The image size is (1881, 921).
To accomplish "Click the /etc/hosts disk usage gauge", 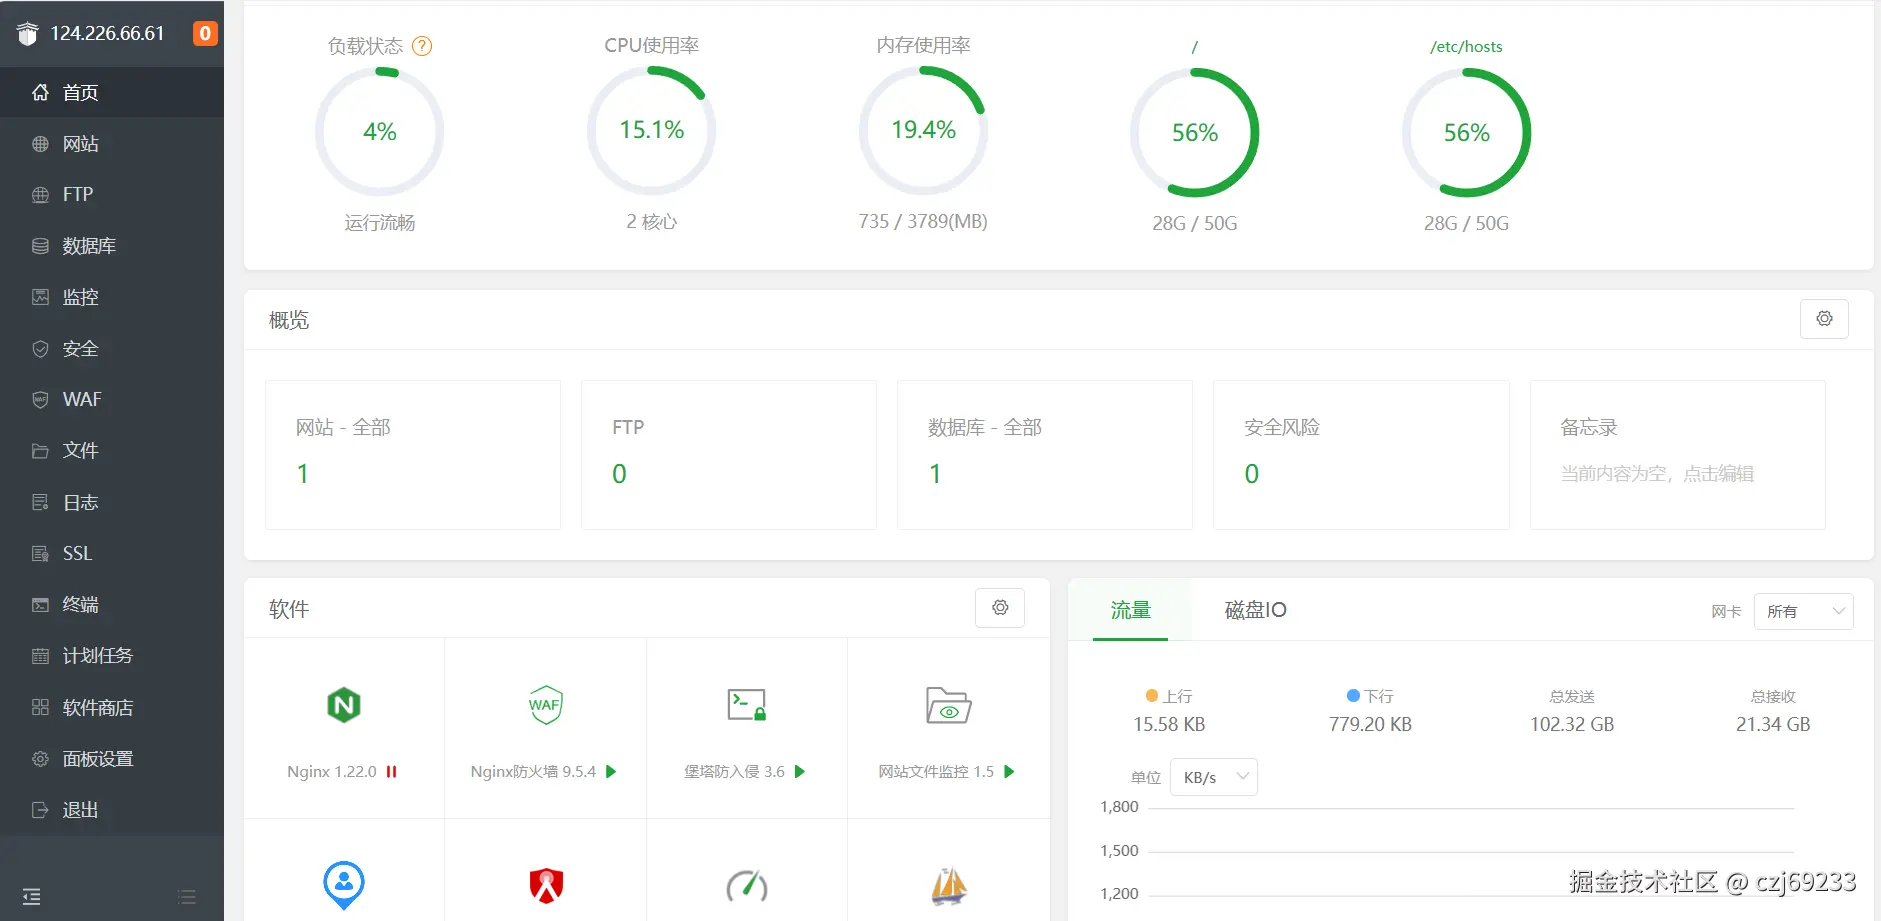I will [1467, 133].
